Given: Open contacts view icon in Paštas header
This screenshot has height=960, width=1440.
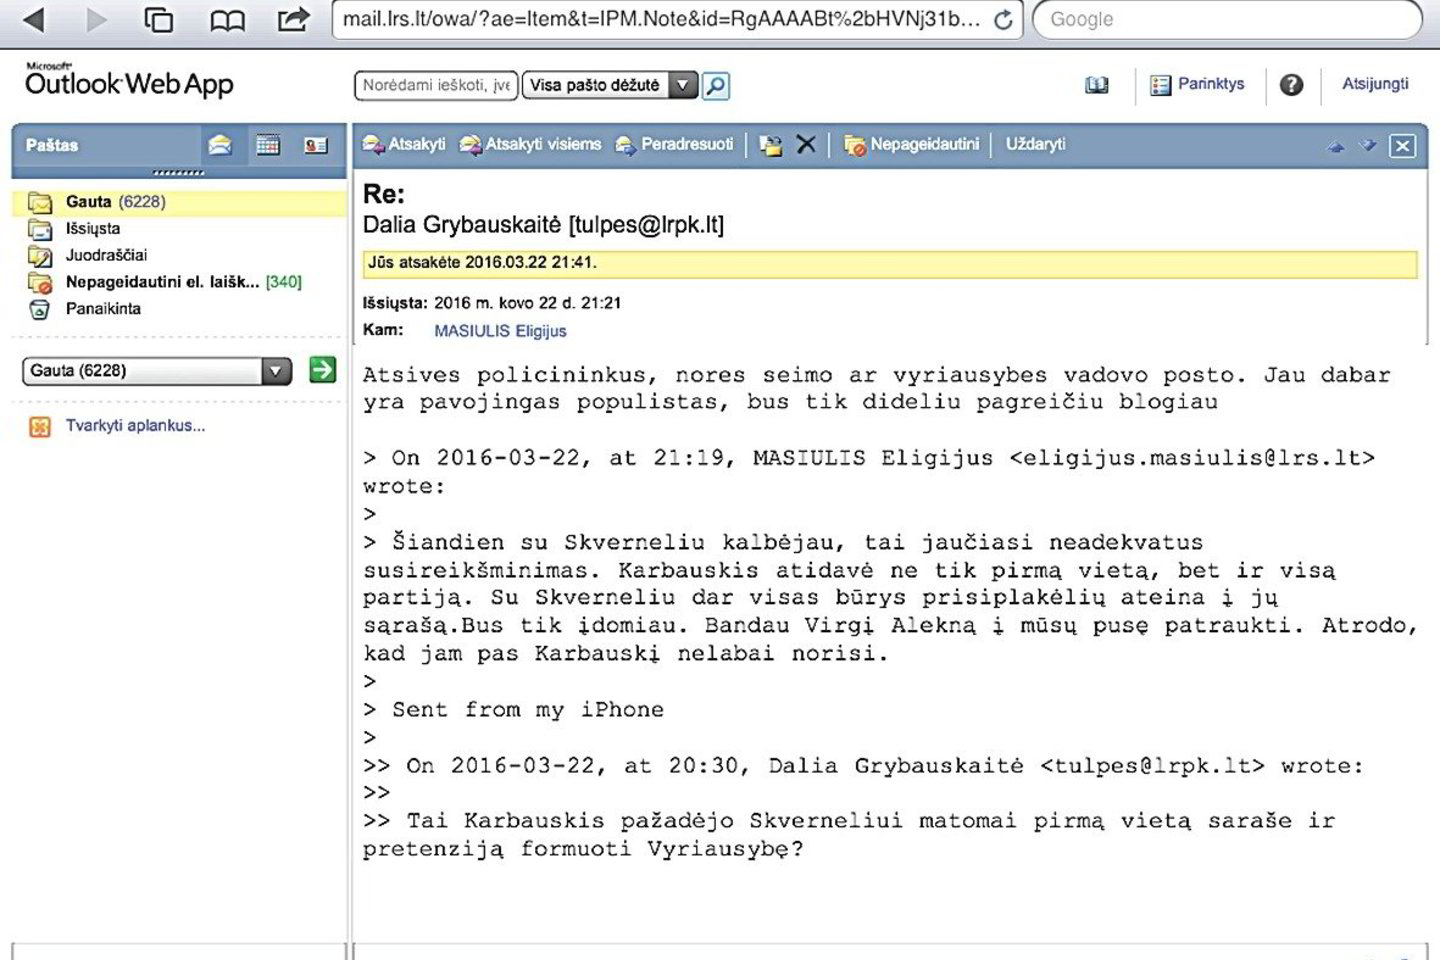Looking at the screenshot, I should pos(316,145).
